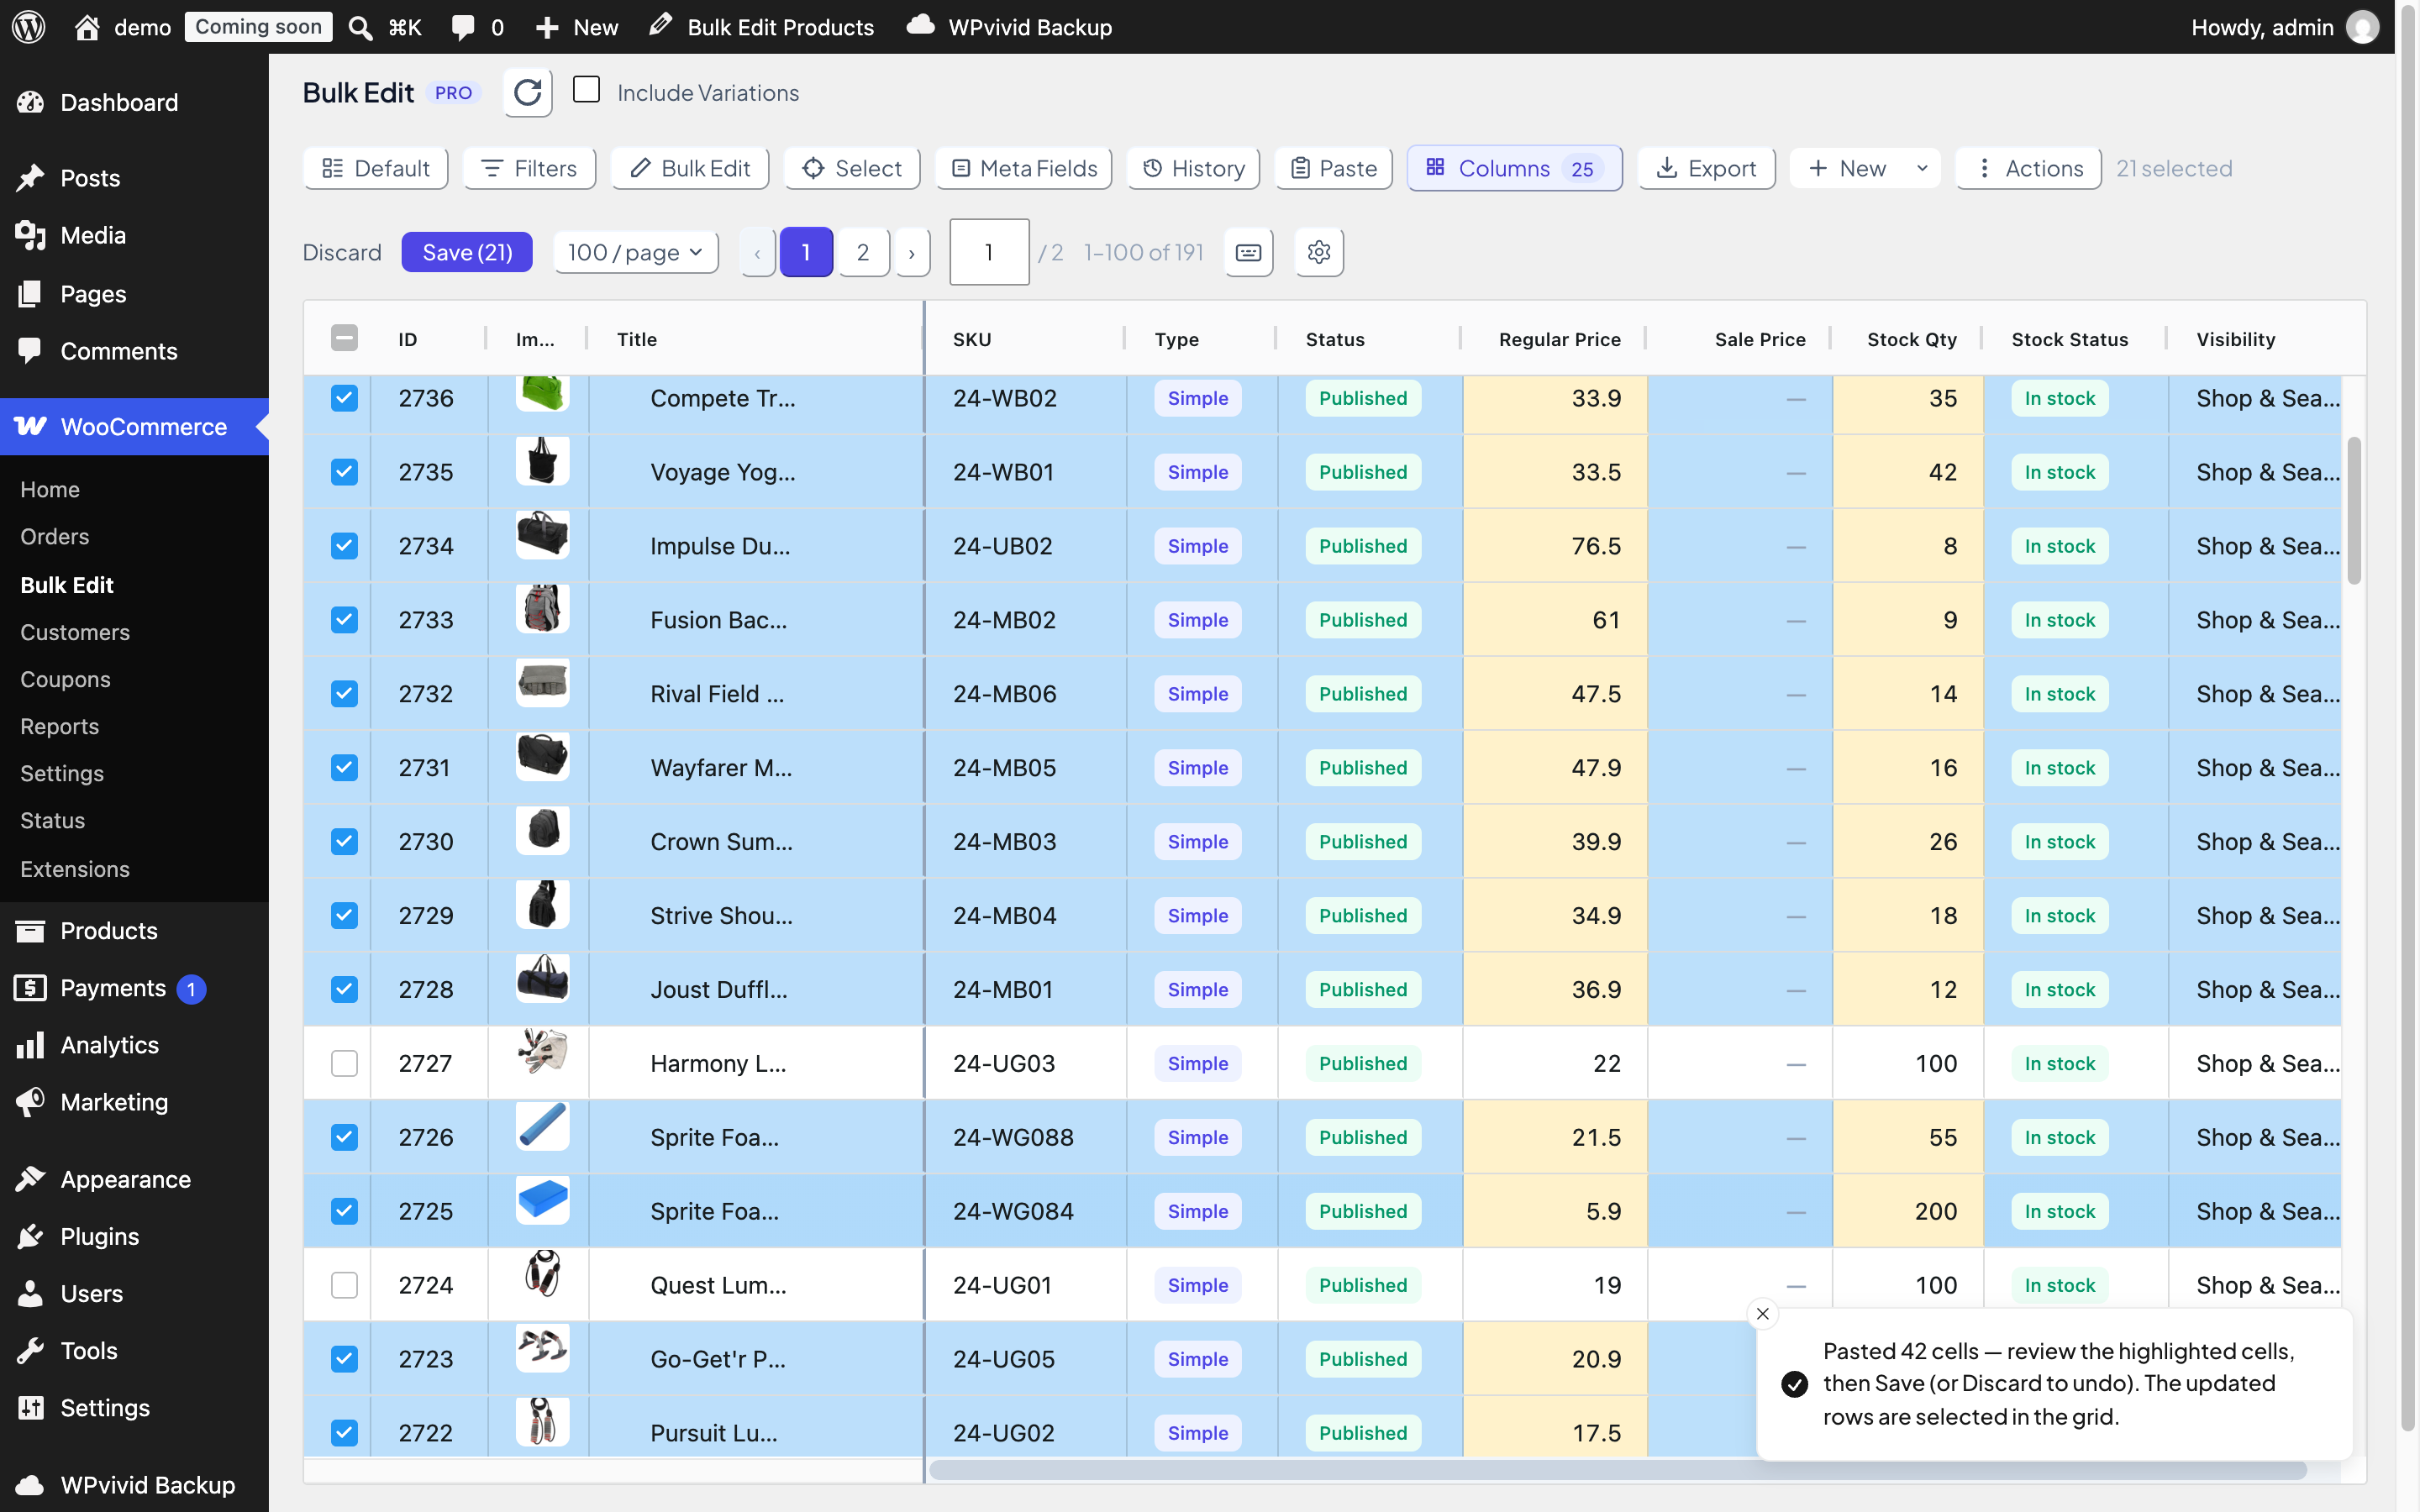Click Discard to undo changes
The width and height of the screenshot is (2420, 1512).
342,252
